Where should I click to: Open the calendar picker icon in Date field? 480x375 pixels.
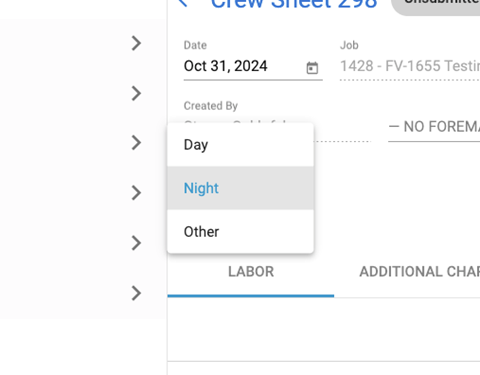[312, 68]
